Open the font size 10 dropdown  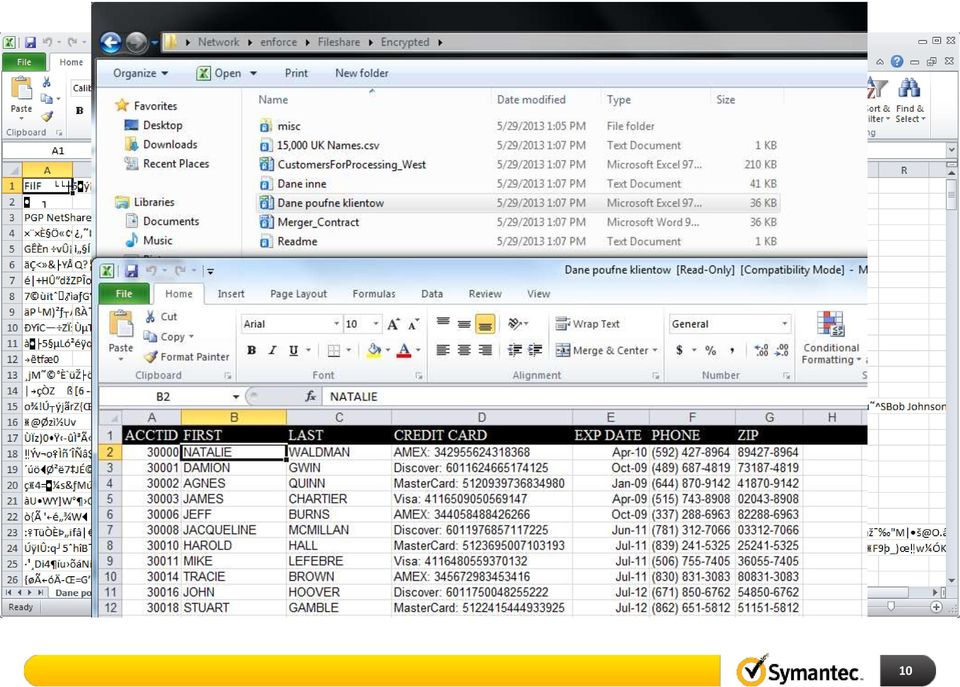[376, 324]
